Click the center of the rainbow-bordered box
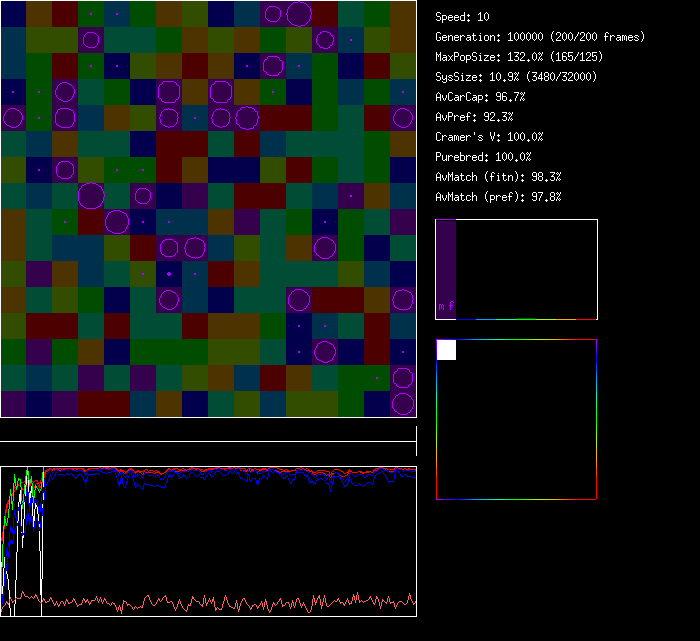Screen dimensions: 700x641 (516, 419)
